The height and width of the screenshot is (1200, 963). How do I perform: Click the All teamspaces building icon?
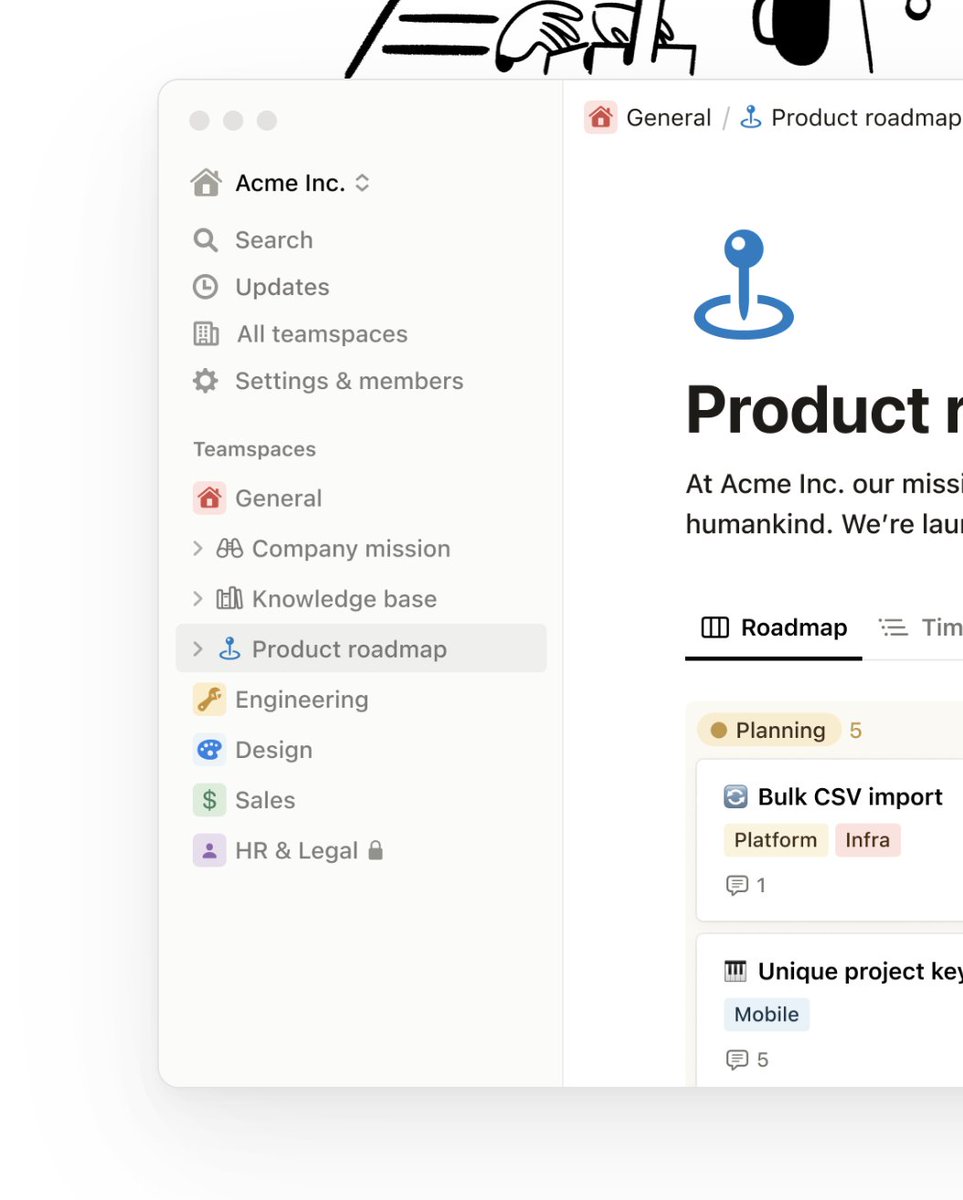pos(206,334)
